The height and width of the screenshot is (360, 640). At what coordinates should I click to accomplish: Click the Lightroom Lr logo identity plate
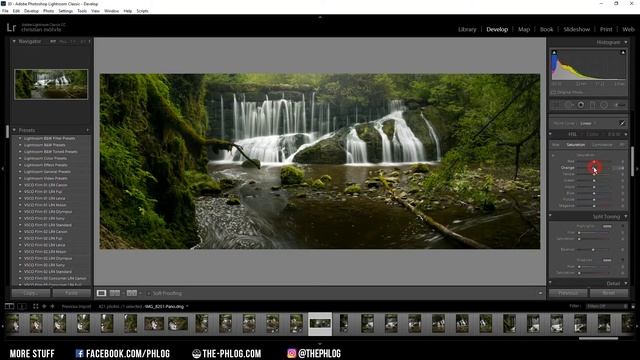pos(11,28)
